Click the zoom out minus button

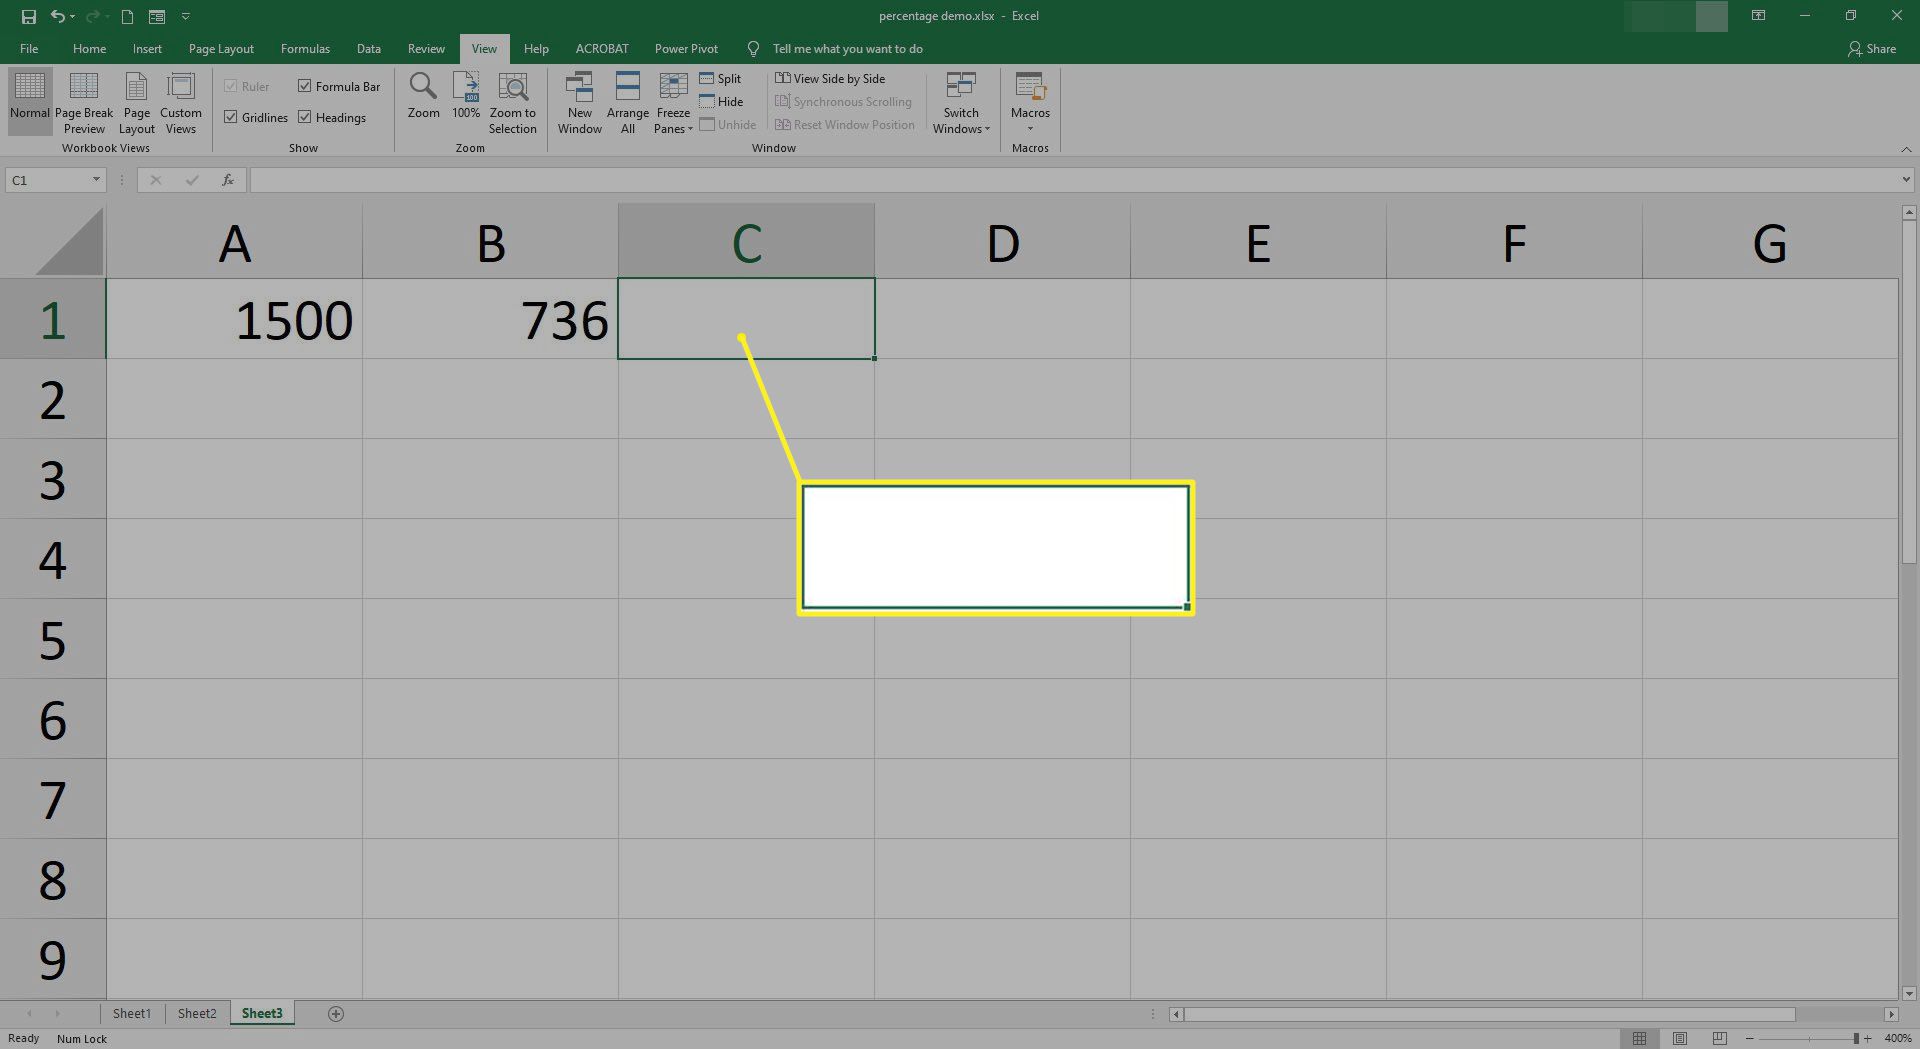1749,1039
